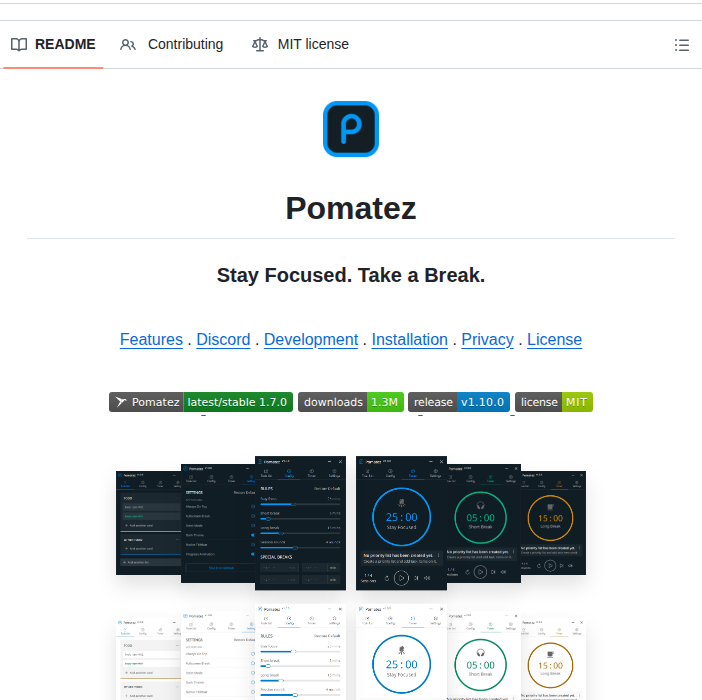Screen dimensions: 702x700
Task: Select the 'Stay Focused. Take a Break.' tagline
Action: [351, 275]
